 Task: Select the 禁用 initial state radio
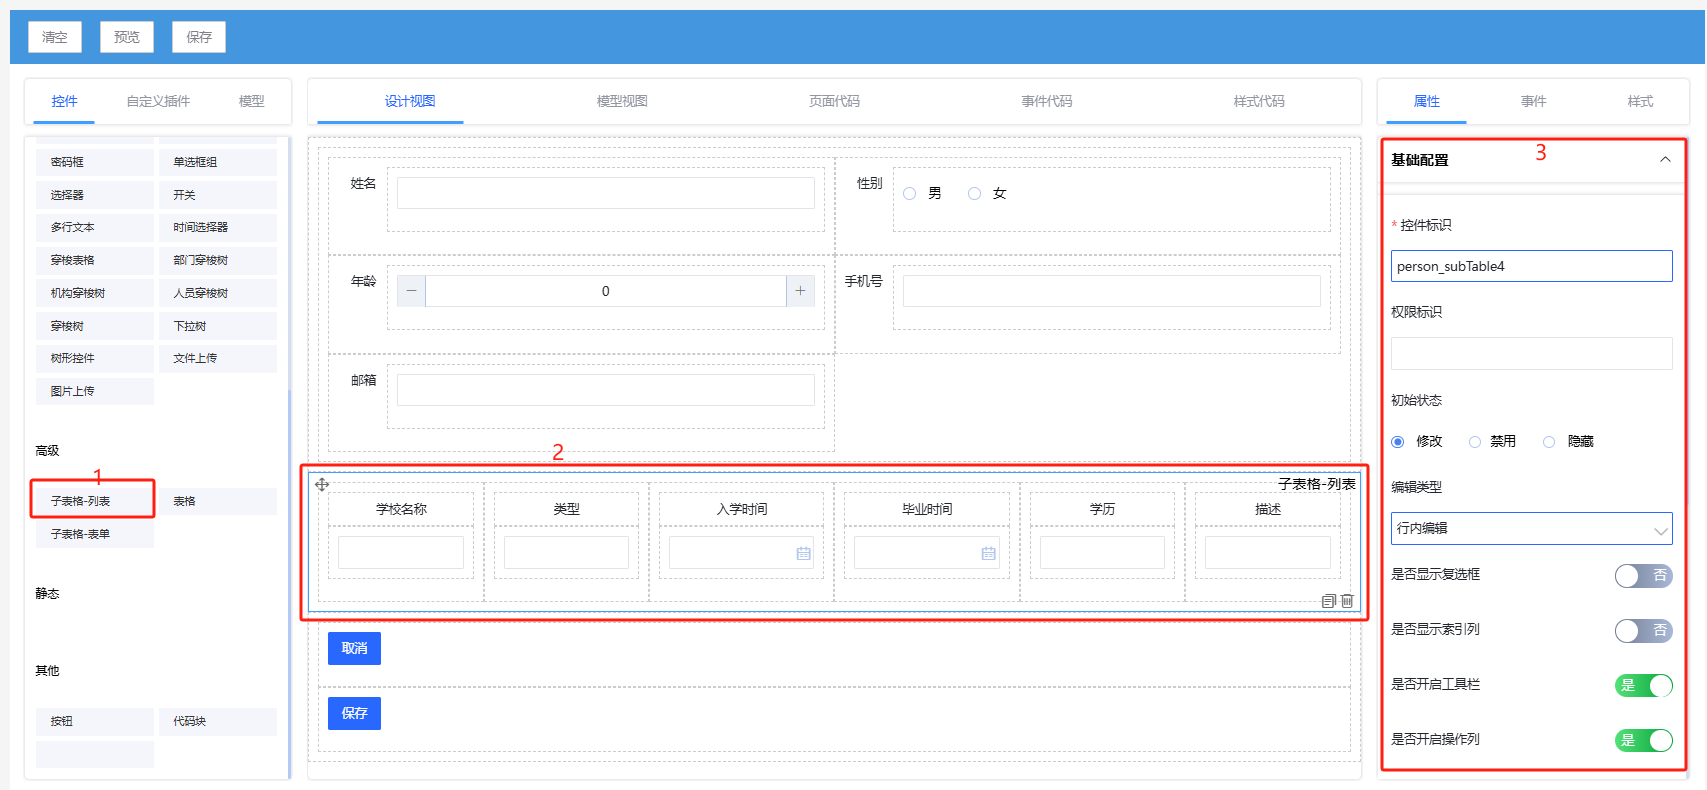click(x=1475, y=442)
